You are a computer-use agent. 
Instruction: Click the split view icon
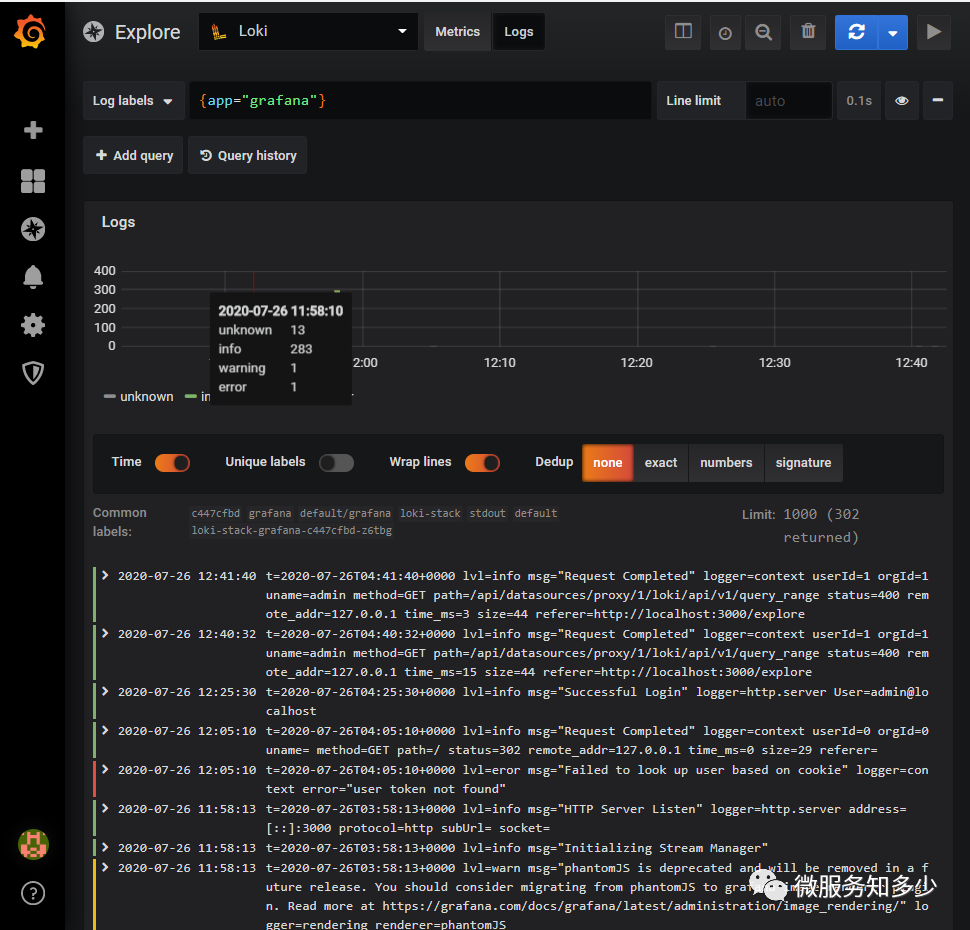[683, 32]
